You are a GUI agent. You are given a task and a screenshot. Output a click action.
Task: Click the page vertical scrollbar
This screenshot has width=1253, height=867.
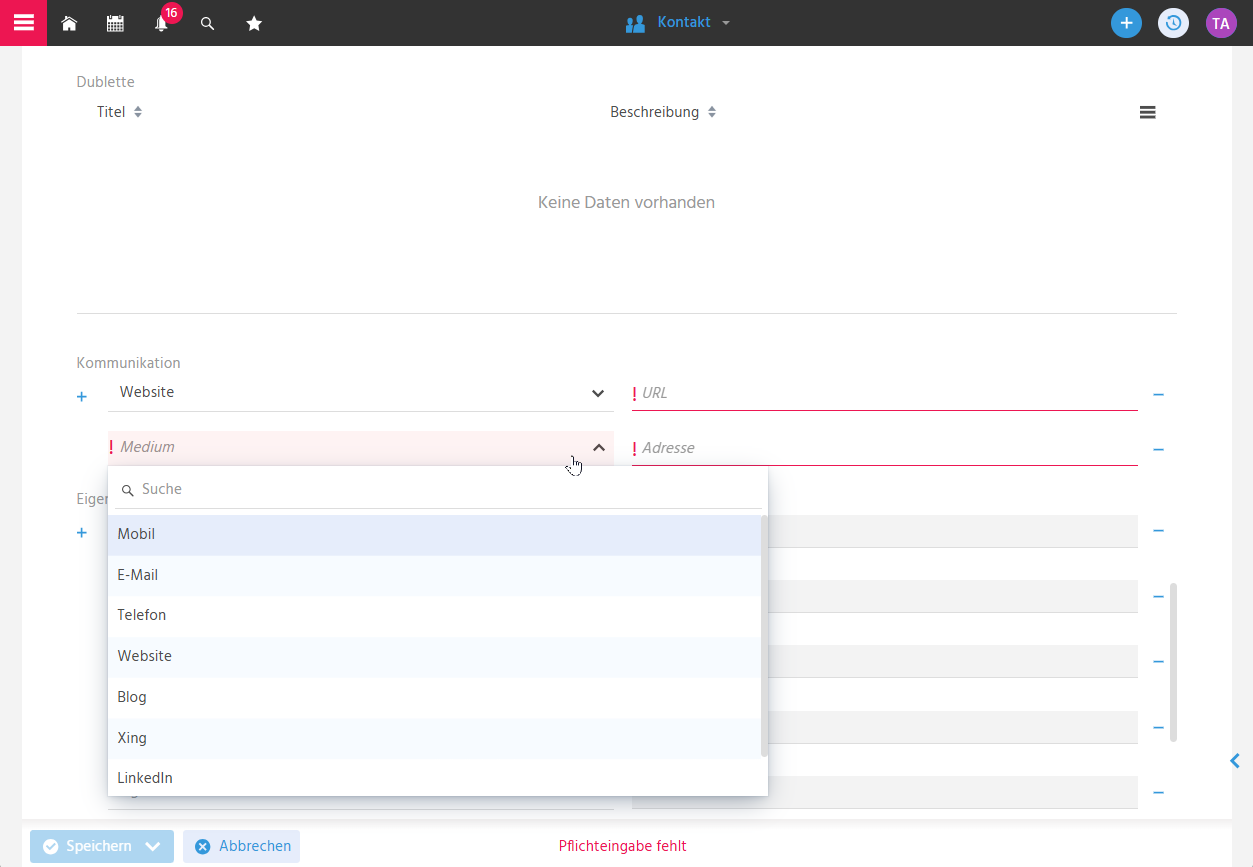1174,662
